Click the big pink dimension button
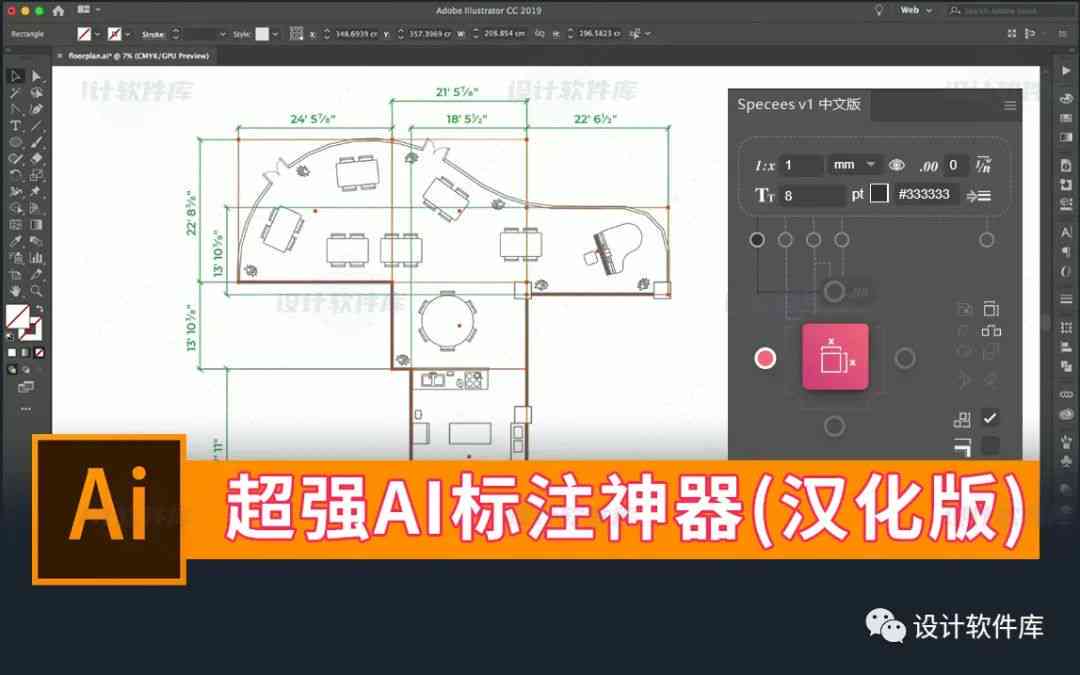Image resolution: width=1080 pixels, height=675 pixels. pos(835,357)
